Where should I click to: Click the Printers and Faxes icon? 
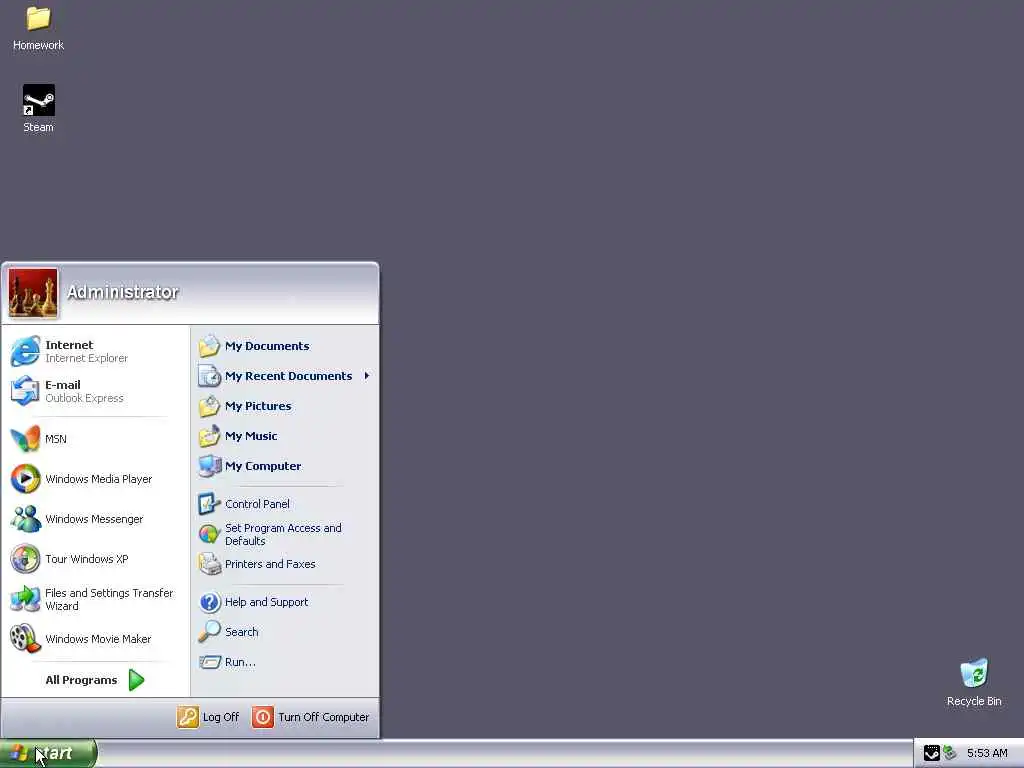(210, 564)
